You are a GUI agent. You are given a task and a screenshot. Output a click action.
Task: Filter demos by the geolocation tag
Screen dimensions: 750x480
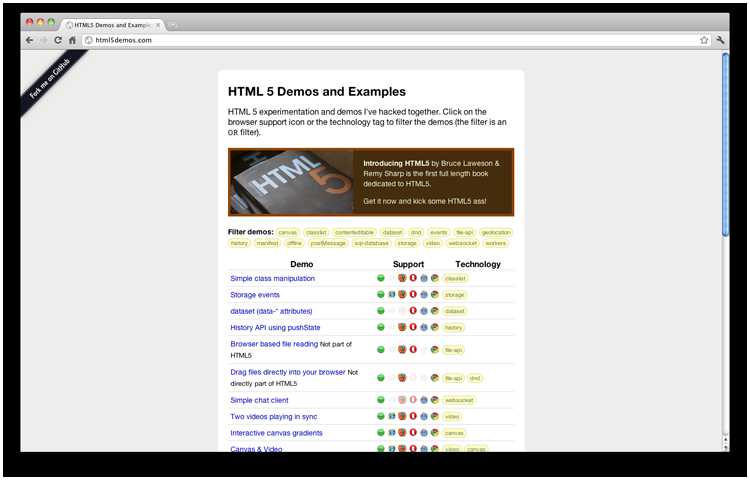496,232
